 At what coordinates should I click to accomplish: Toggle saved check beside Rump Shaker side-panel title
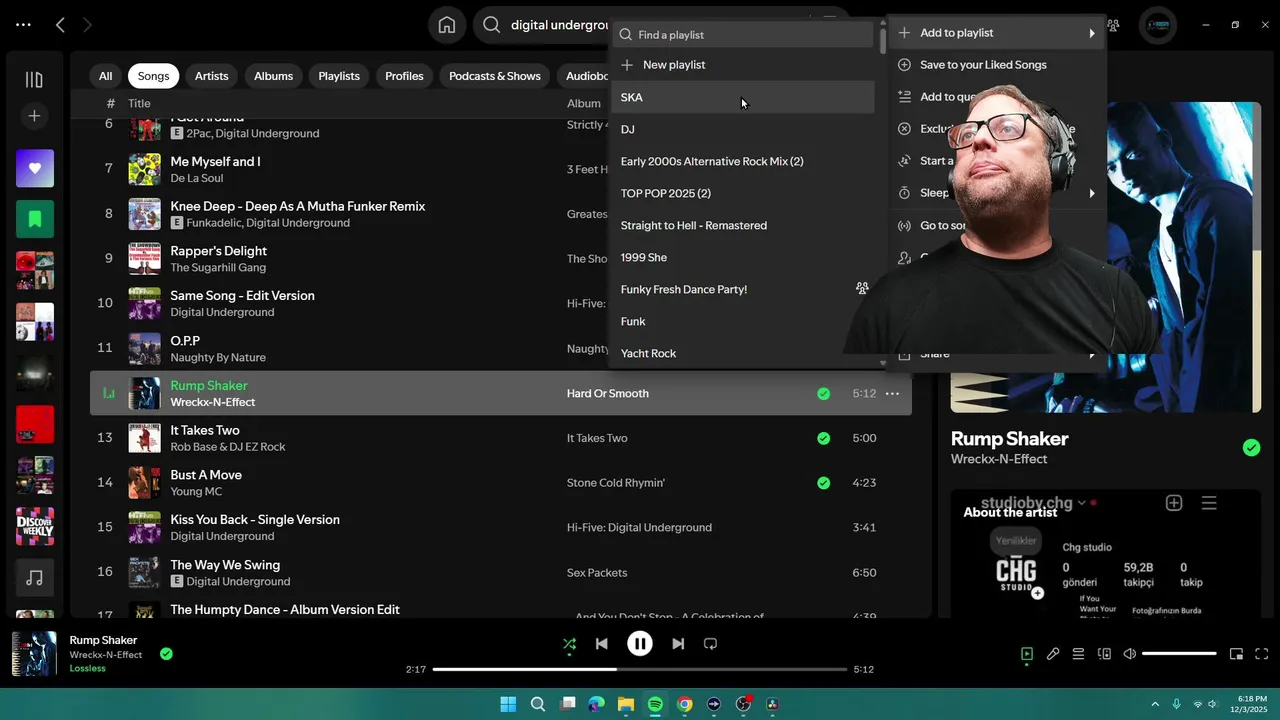(x=1251, y=448)
